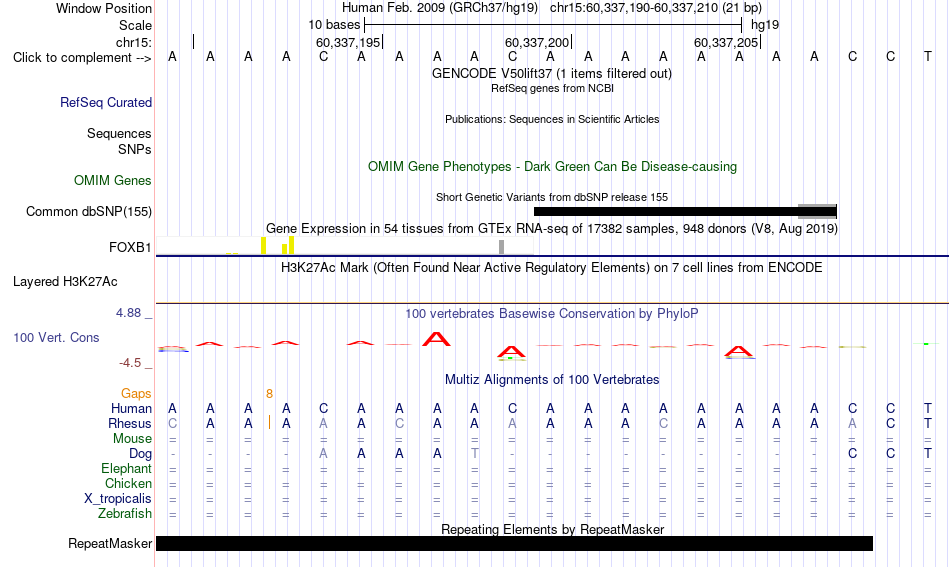Open the Layered H3K27Ac track label
Viewport: 950px width, 567px height.
tap(65, 282)
